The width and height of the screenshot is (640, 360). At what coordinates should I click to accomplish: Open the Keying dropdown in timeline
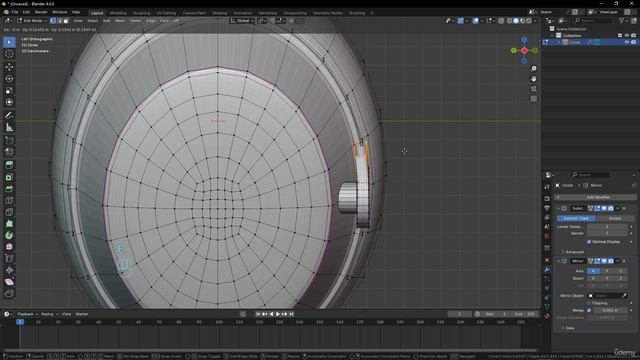49,314
